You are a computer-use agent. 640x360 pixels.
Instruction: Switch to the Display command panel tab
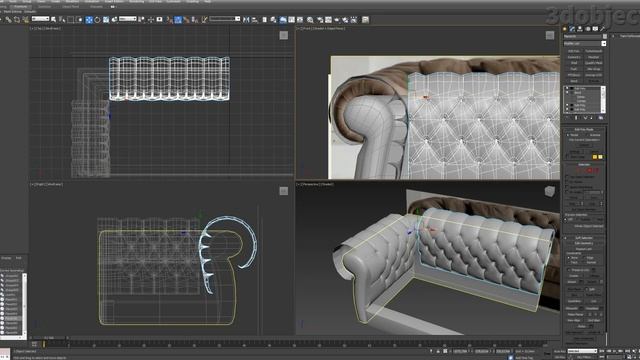595,29
